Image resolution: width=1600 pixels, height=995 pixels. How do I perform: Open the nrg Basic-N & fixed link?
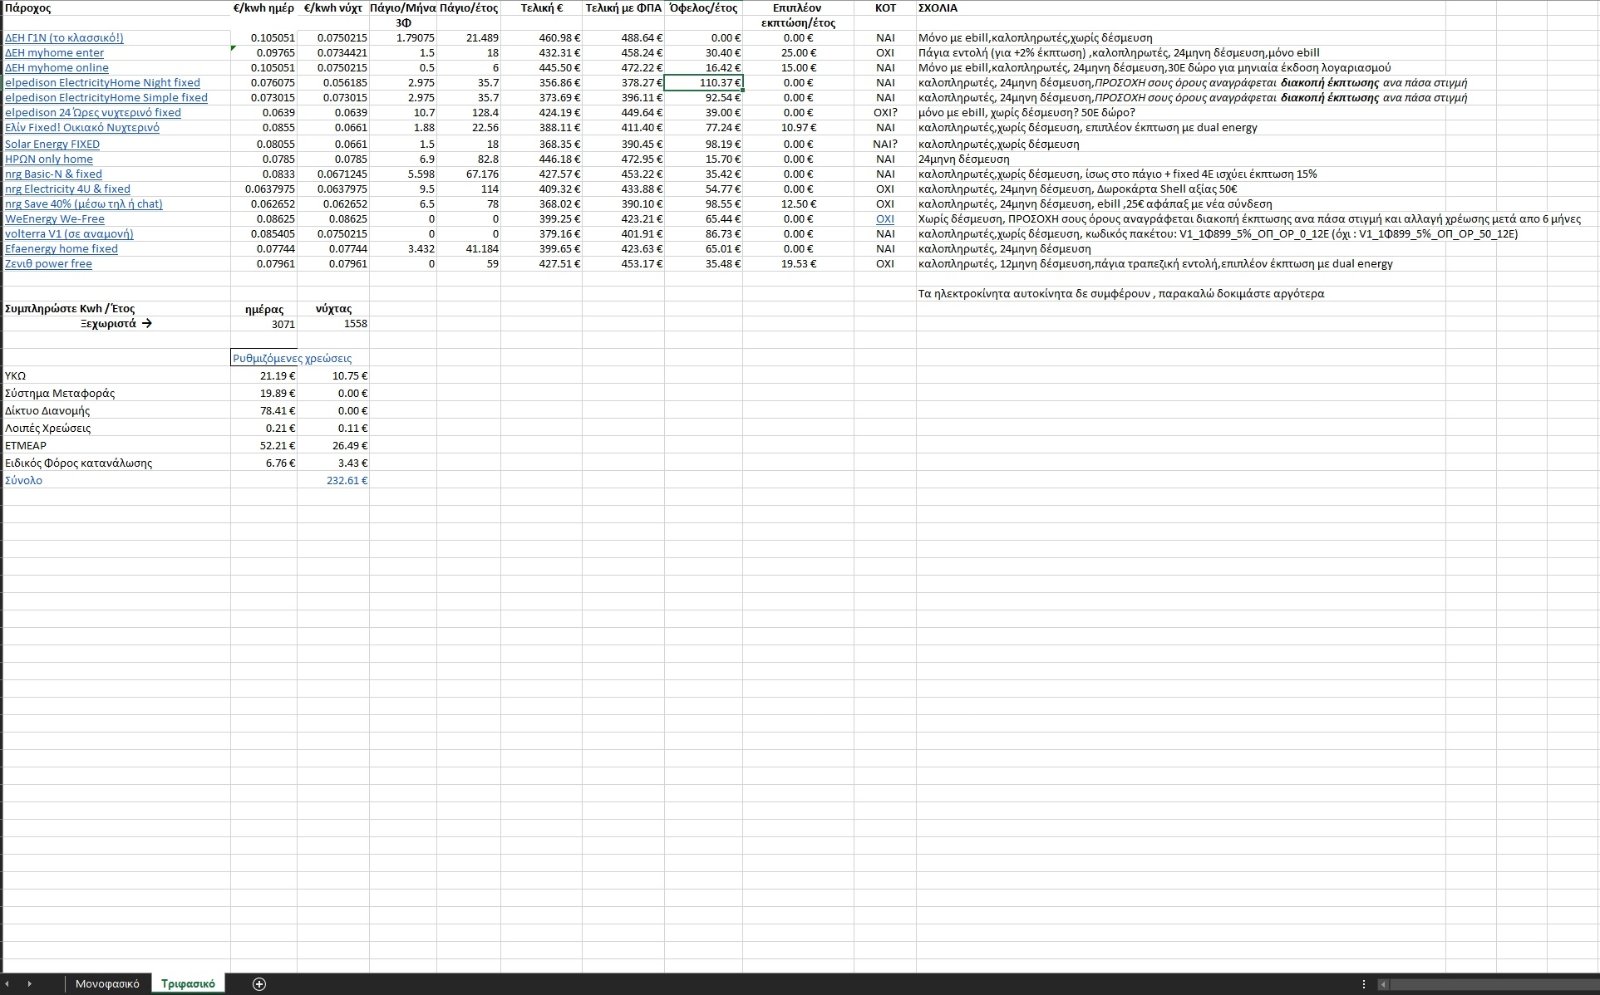point(53,174)
